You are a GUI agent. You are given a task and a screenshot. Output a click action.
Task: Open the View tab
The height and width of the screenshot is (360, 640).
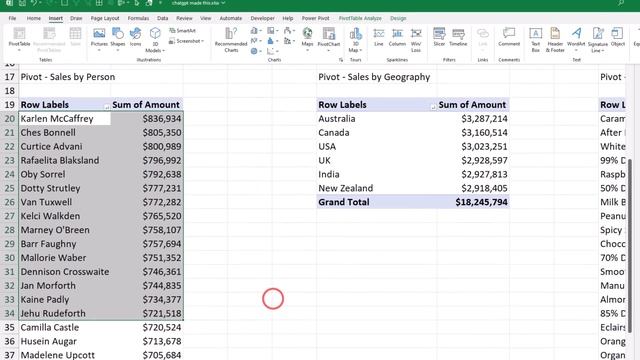click(206, 18)
